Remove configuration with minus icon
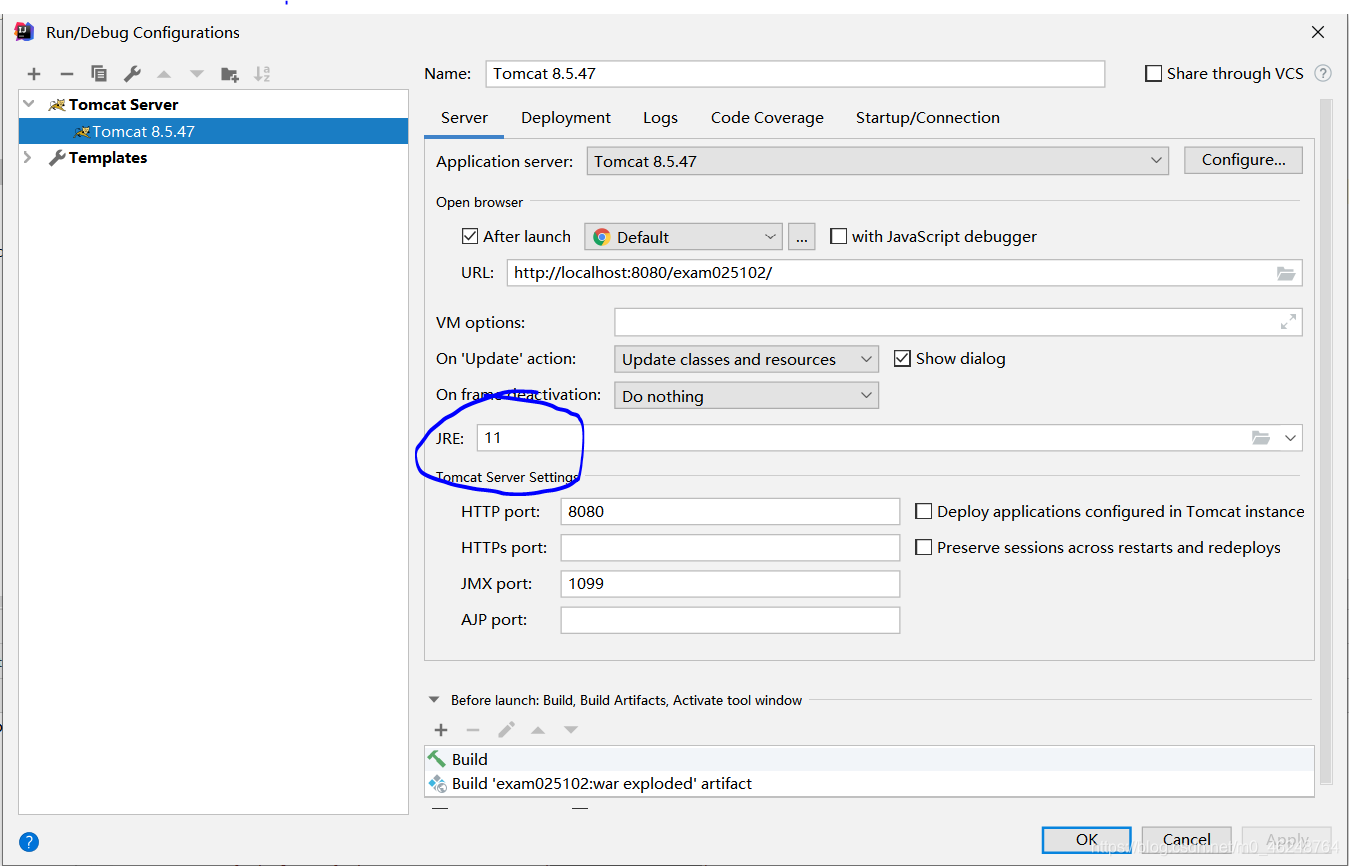Viewport: 1349px width, 866px height. pos(67,74)
